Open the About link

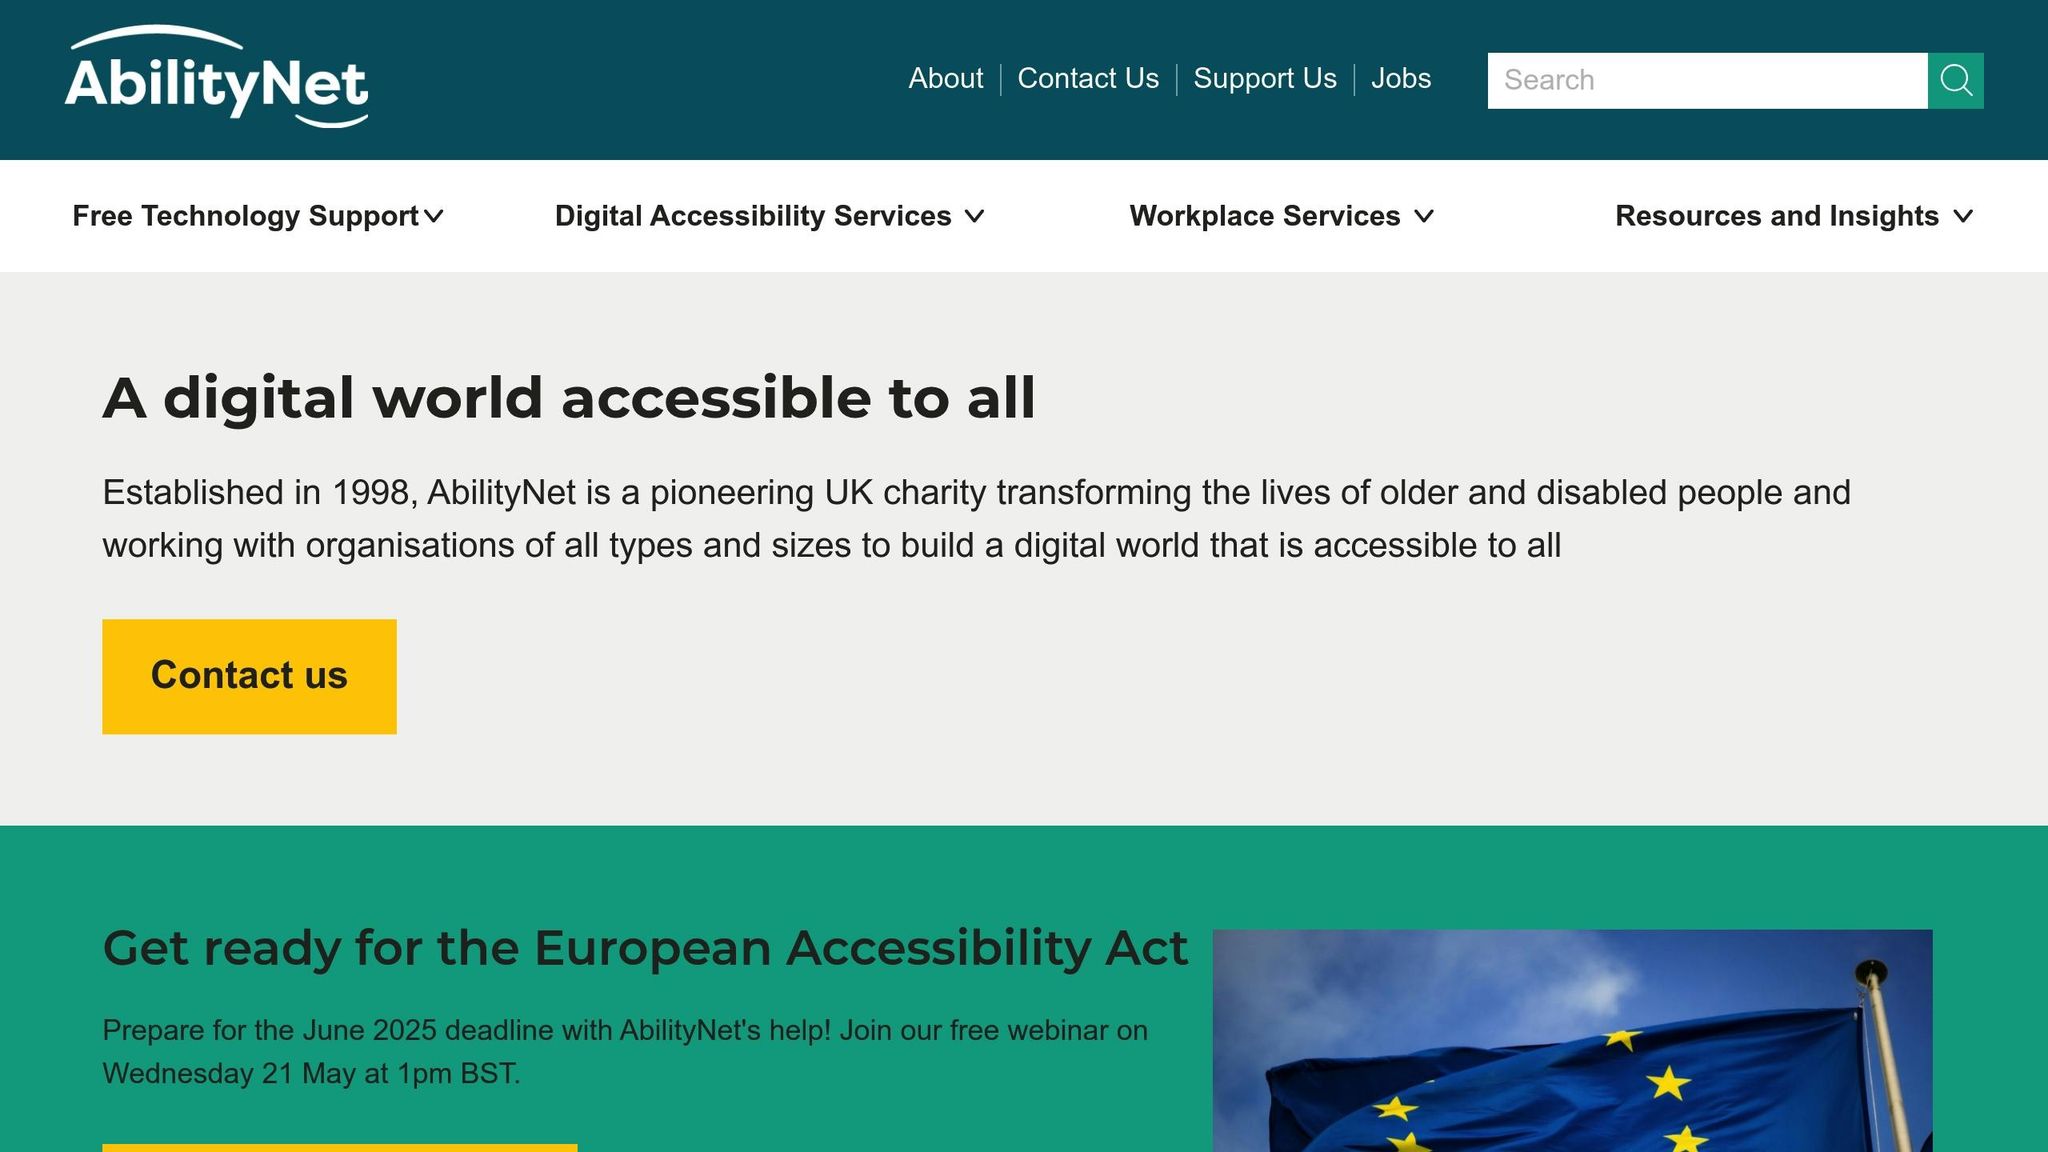pyautogui.click(x=945, y=78)
